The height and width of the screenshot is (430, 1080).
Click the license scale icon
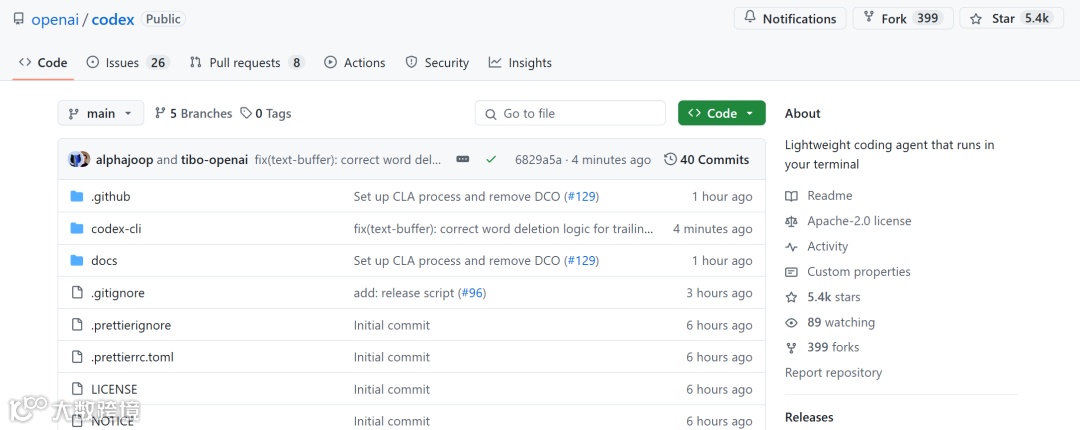pos(791,221)
